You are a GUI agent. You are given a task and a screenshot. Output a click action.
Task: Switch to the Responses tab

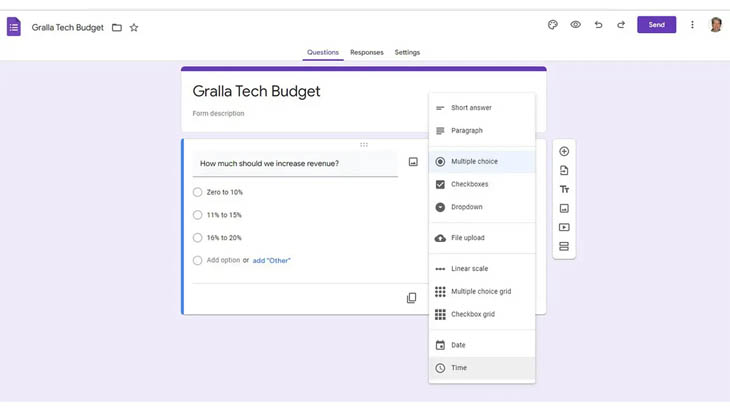coord(366,52)
